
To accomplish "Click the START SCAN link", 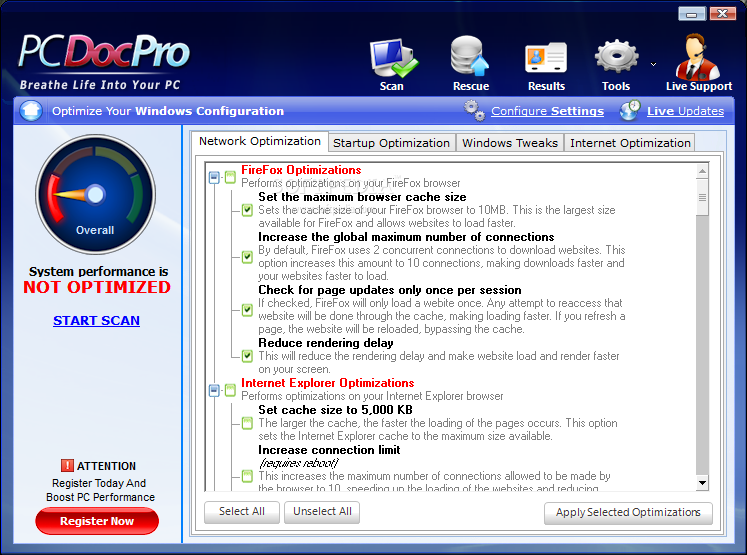I will coord(96,321).
